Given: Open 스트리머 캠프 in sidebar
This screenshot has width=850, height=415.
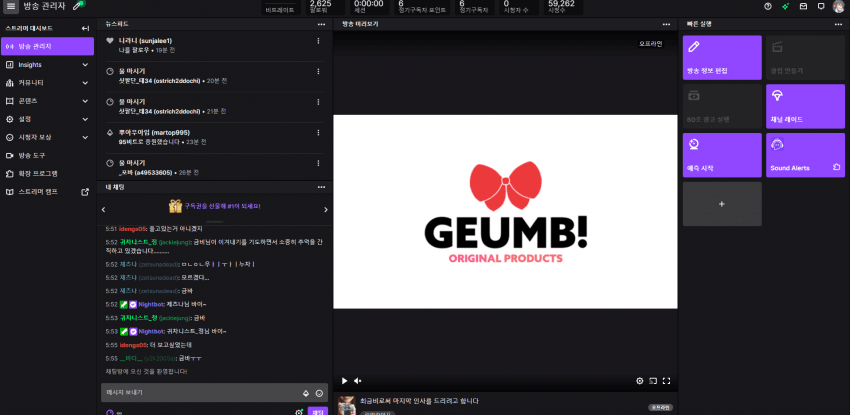Looking at the screenshot, I should pyautogui.click(x=47, y=192).
